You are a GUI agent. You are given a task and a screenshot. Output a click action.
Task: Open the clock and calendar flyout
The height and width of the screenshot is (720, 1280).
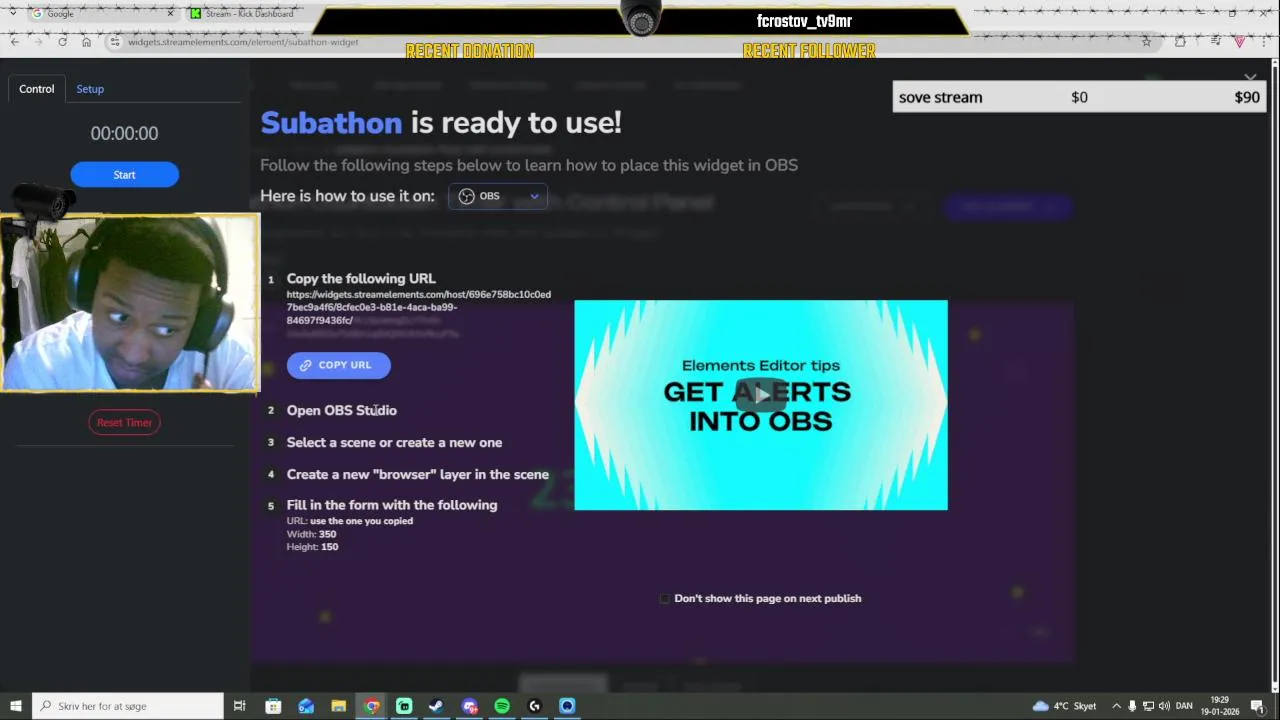point(1221,706)
